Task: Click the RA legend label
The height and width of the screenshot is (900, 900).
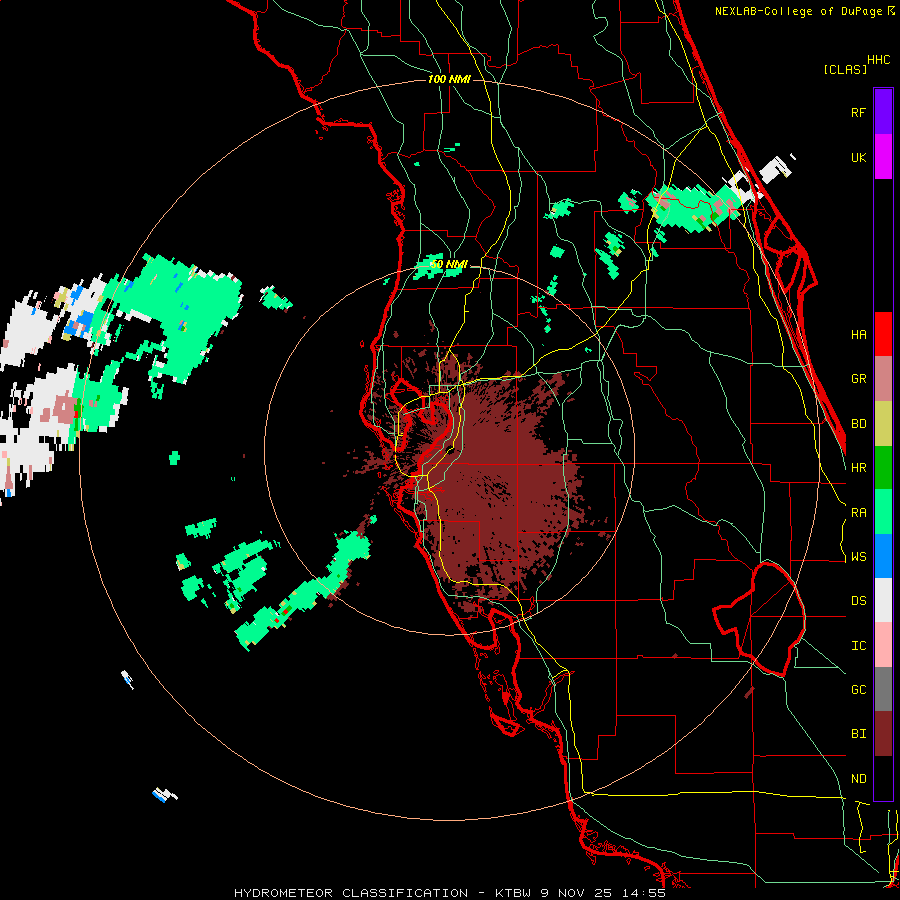Action: pyautogui.click(x=858, y=513)
